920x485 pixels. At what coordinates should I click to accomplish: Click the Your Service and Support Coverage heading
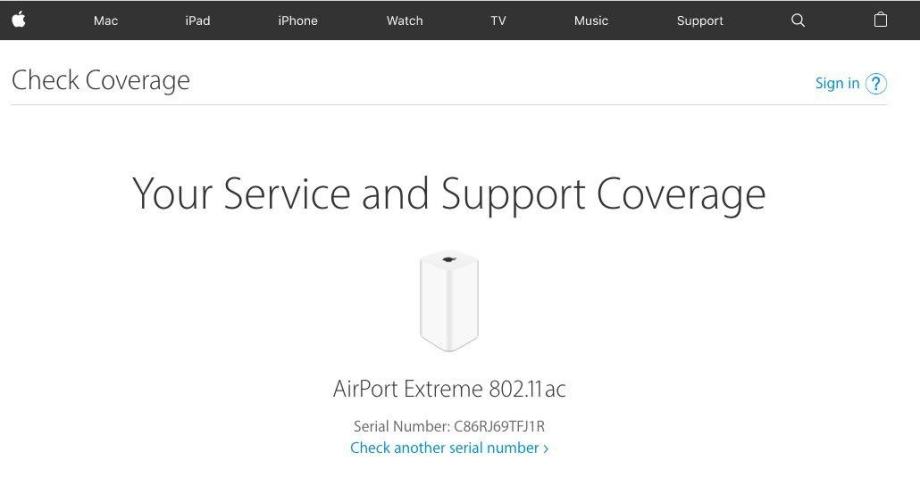[449, 194]
